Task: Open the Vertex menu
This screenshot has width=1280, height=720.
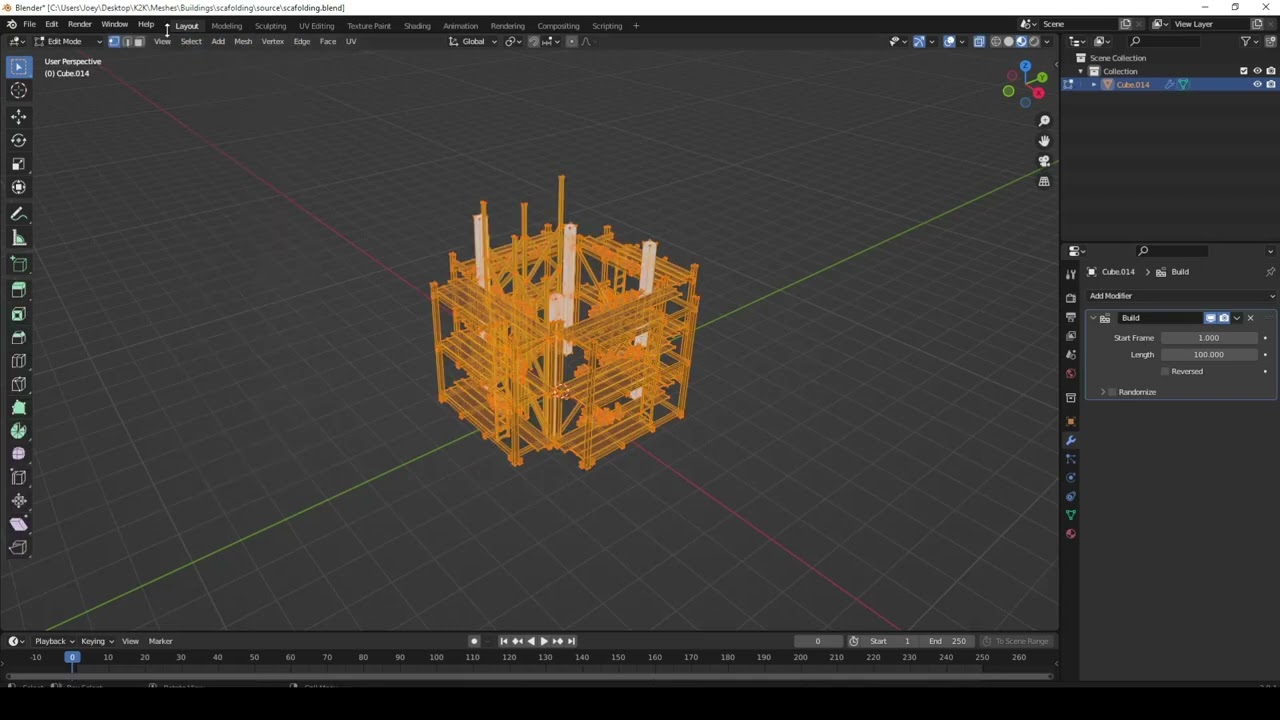Action: click(272, 41)
